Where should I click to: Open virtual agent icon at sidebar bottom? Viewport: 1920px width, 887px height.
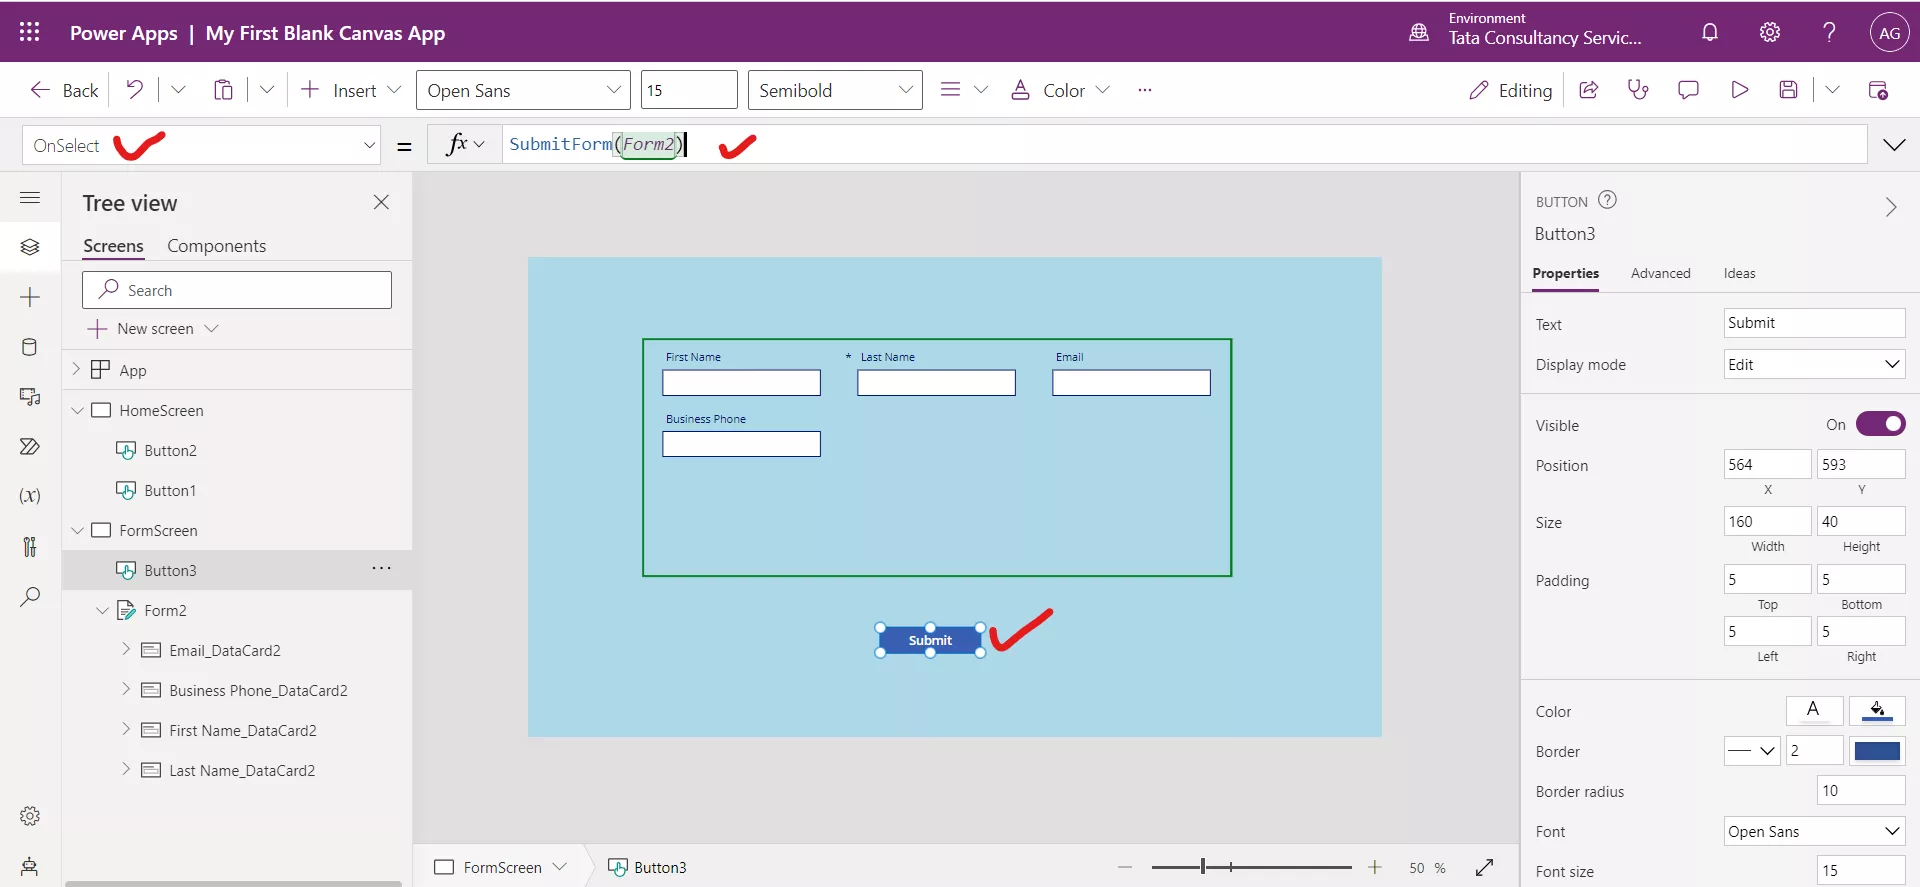point(30,866)
